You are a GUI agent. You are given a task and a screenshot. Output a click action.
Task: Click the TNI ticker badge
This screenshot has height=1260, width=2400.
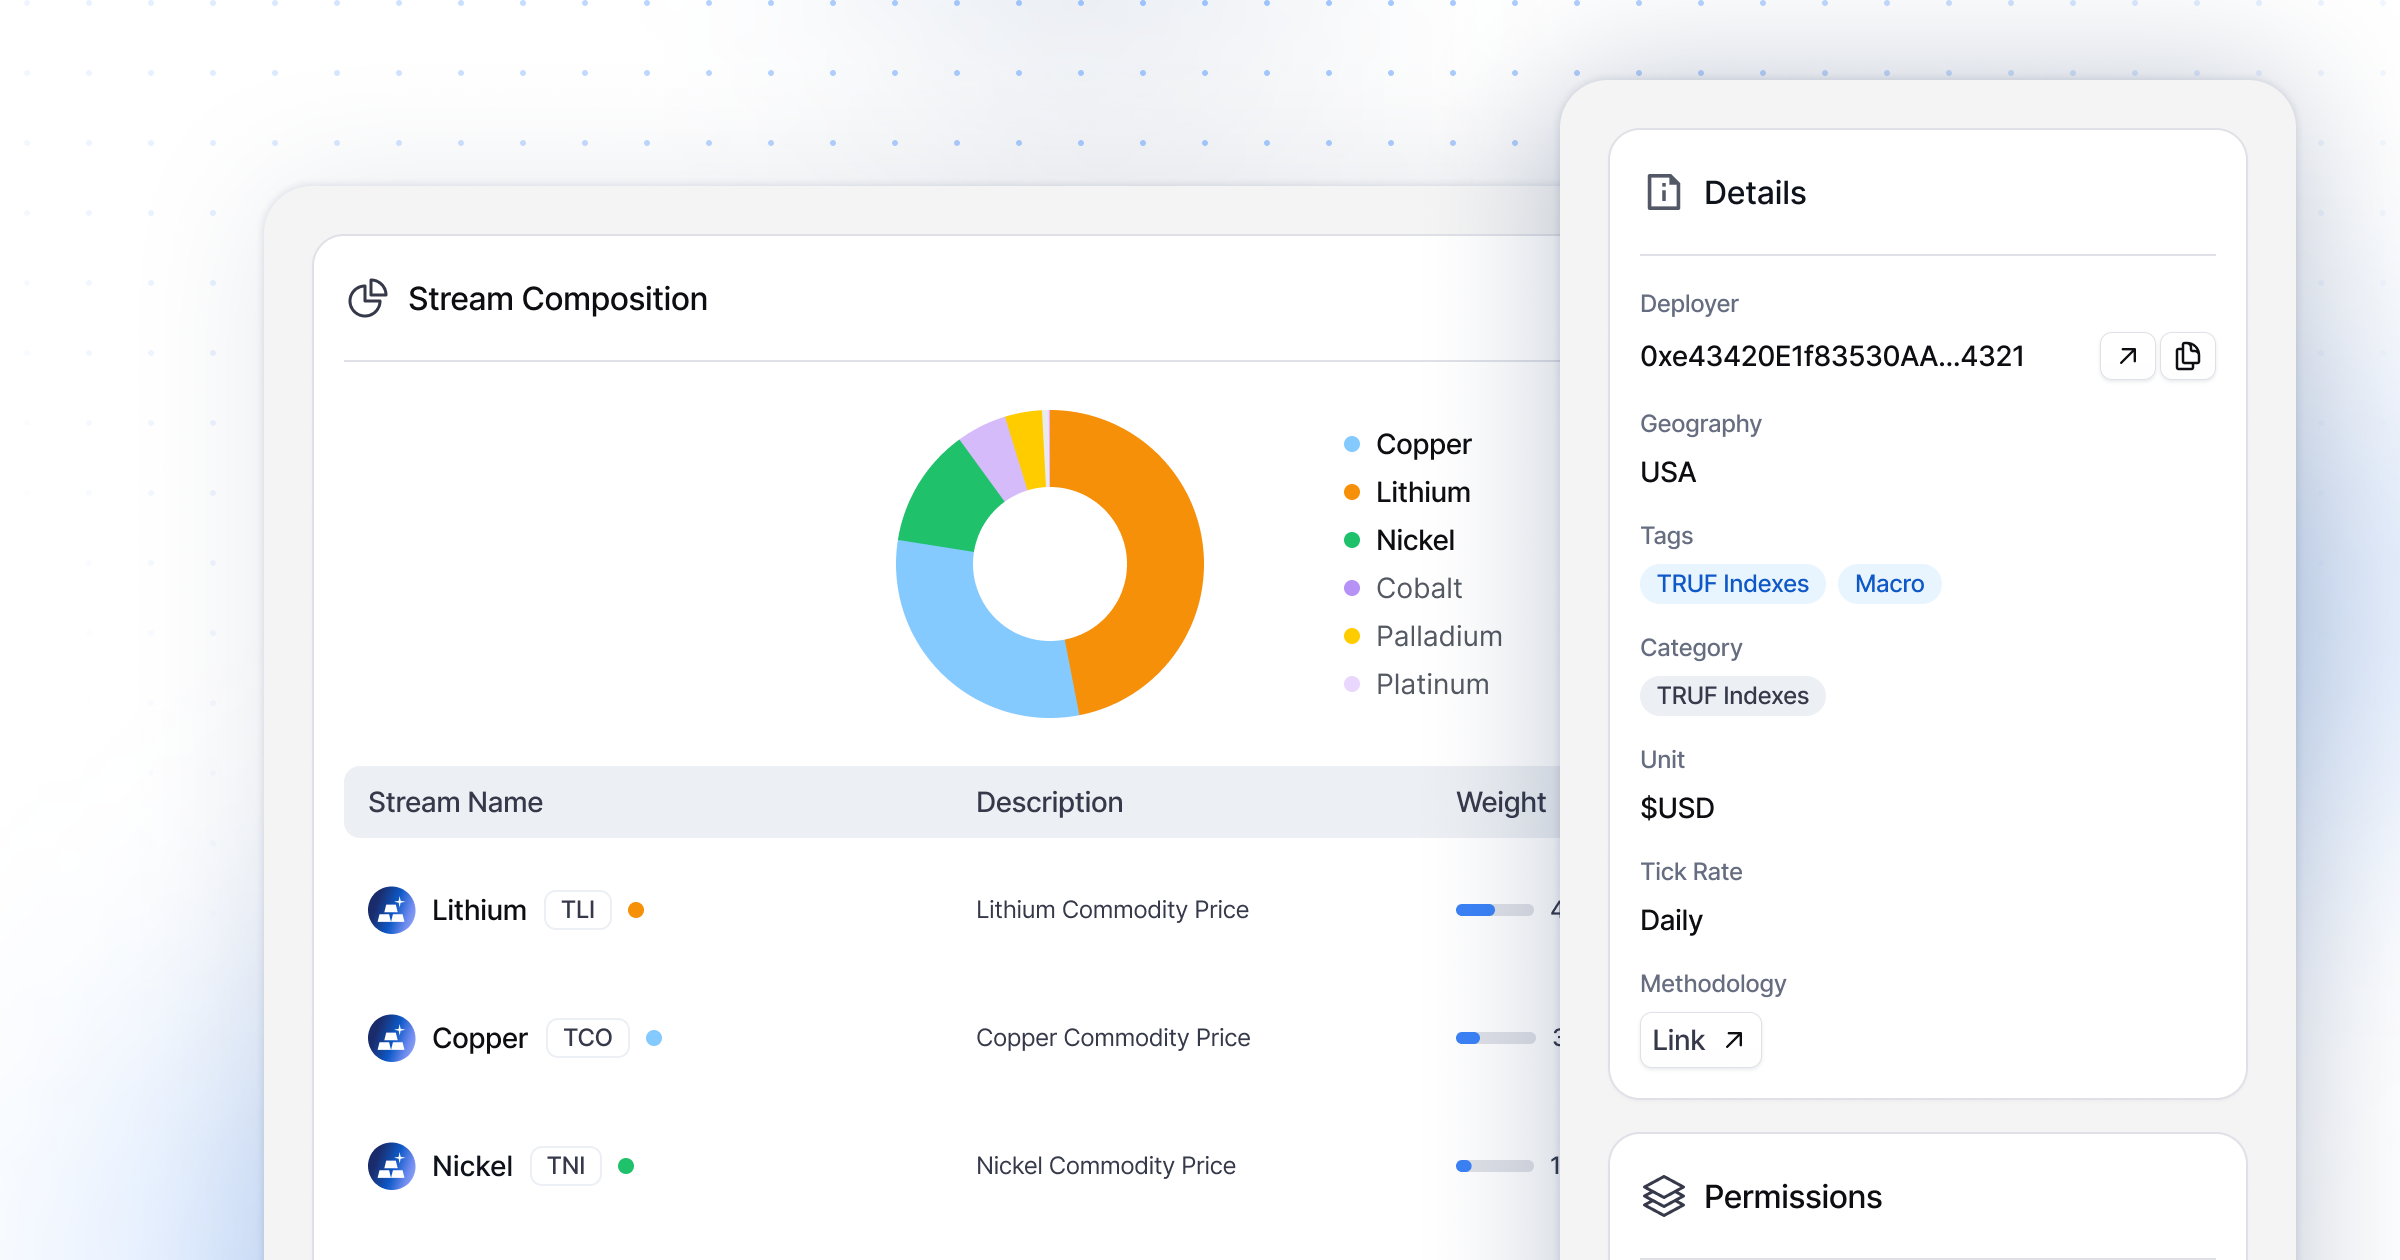566,1166
